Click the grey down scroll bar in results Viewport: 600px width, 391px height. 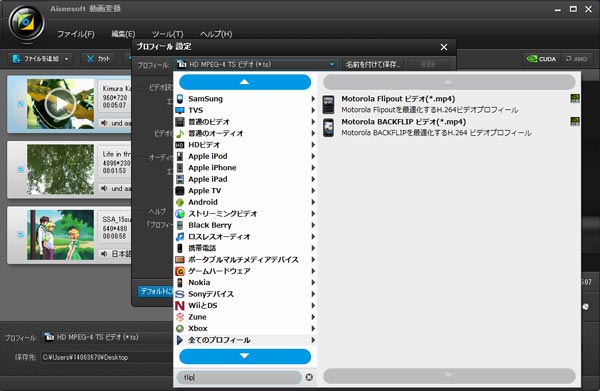point(449,375)
